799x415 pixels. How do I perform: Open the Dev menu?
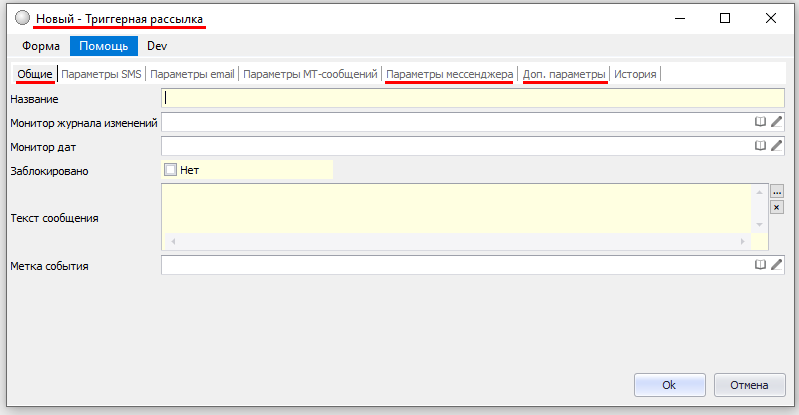click(x=157, y=46)
